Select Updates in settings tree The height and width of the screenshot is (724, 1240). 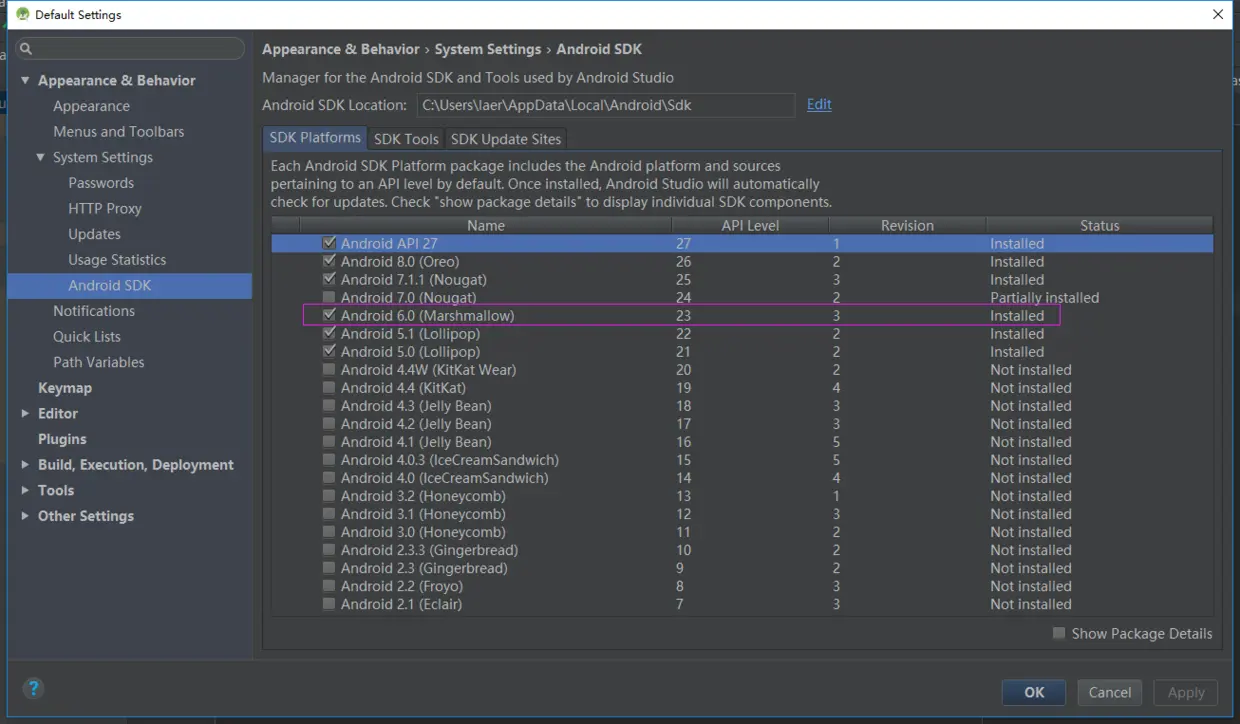point(94,234)
